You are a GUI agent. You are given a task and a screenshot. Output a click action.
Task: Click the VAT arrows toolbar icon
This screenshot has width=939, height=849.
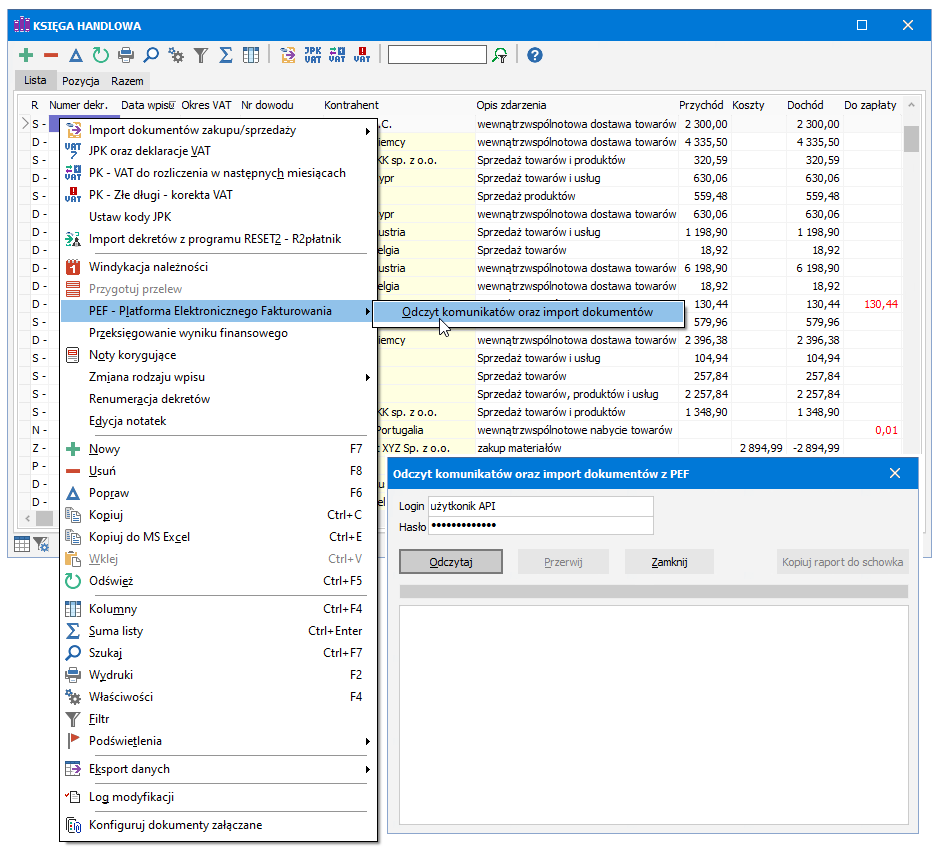point(337,56)
